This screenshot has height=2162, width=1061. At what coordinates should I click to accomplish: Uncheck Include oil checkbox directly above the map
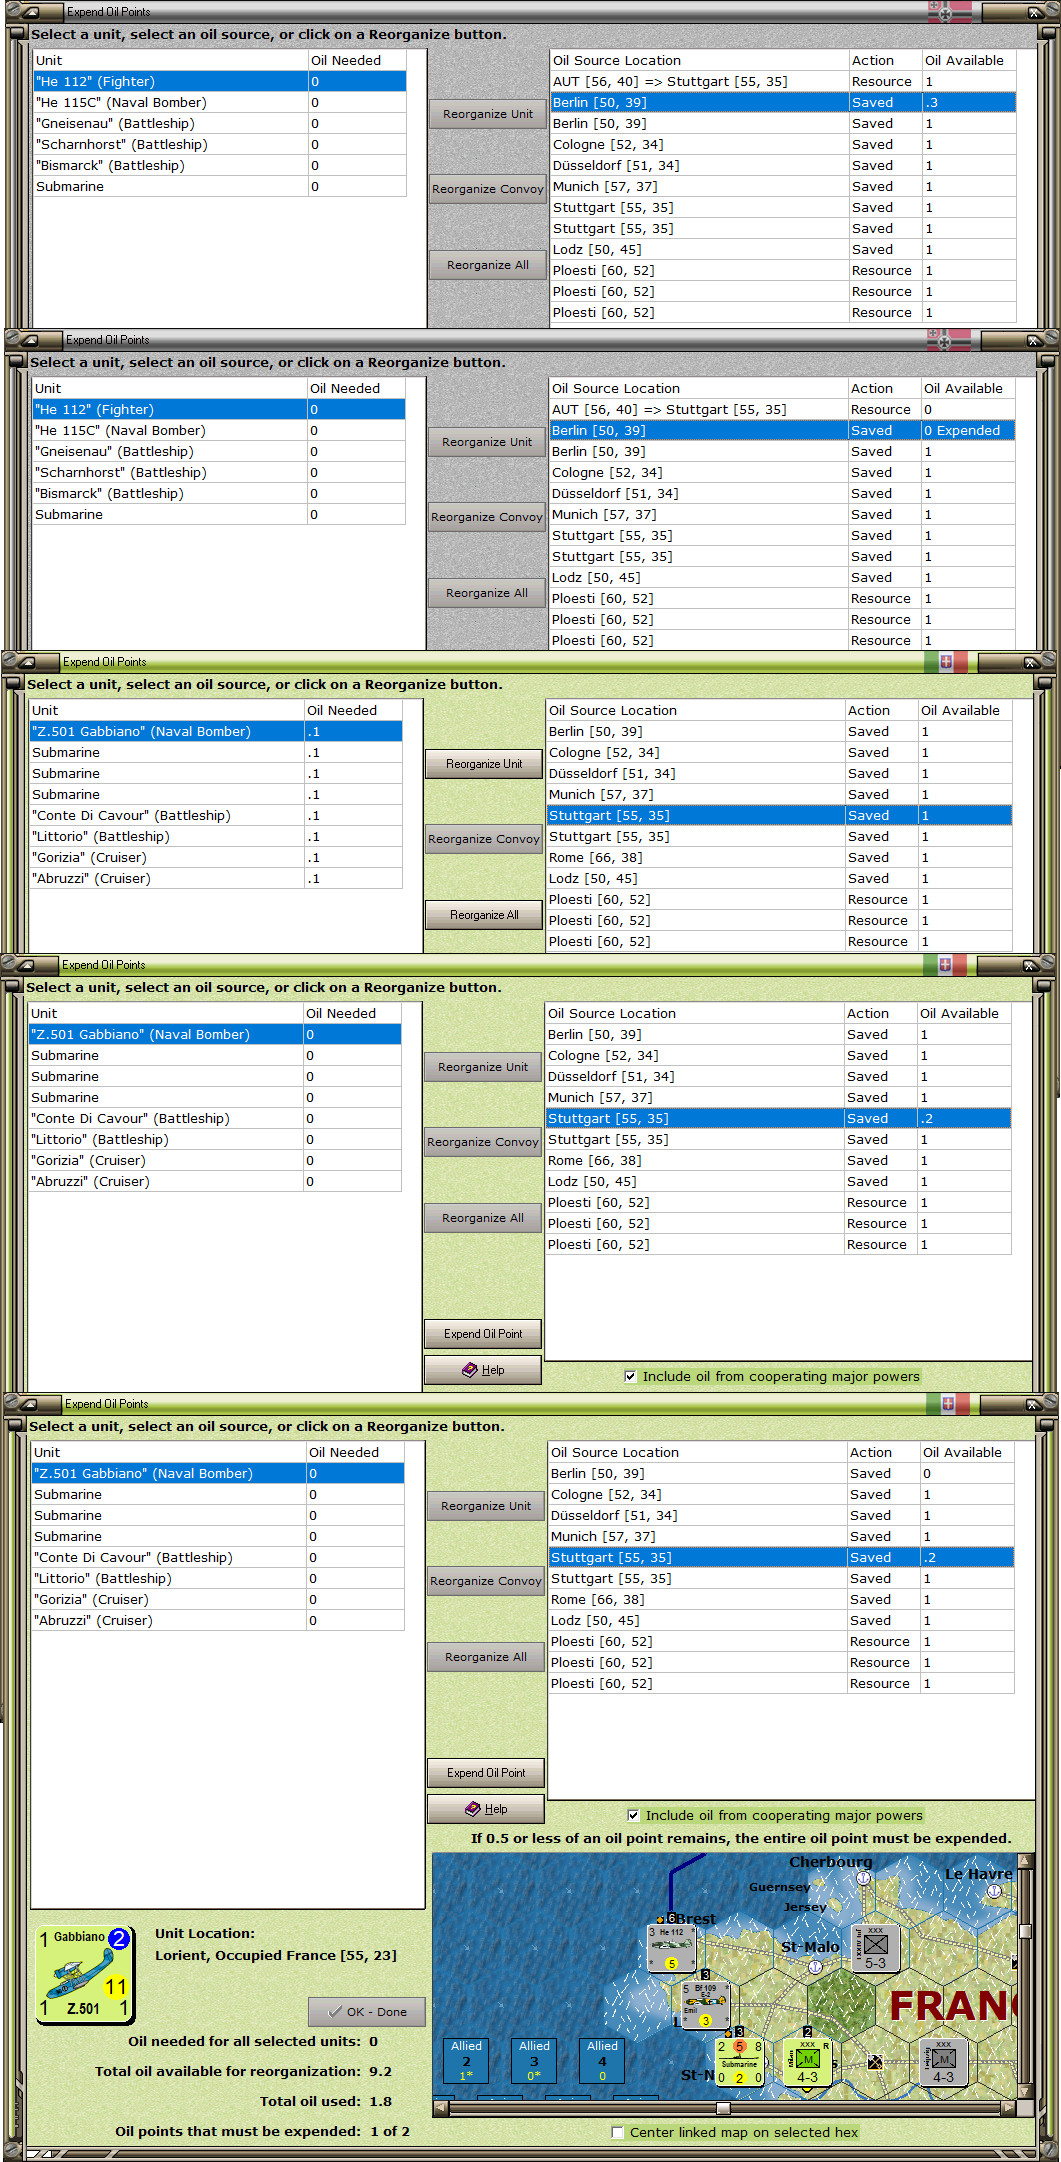[633, 1815]
